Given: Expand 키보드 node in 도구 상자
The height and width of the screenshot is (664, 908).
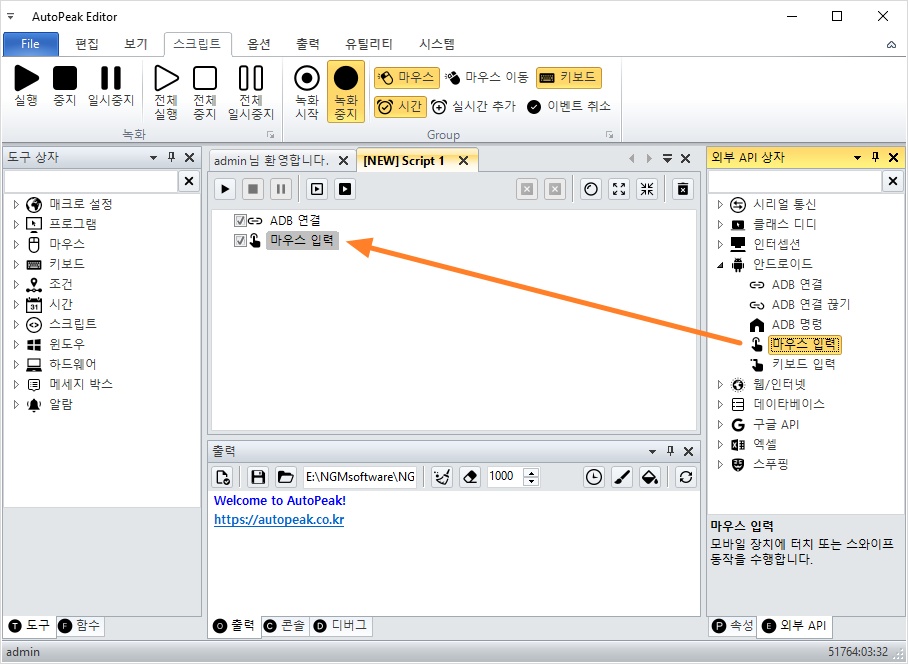Looking at the screenshot, I should coord(16,265).
